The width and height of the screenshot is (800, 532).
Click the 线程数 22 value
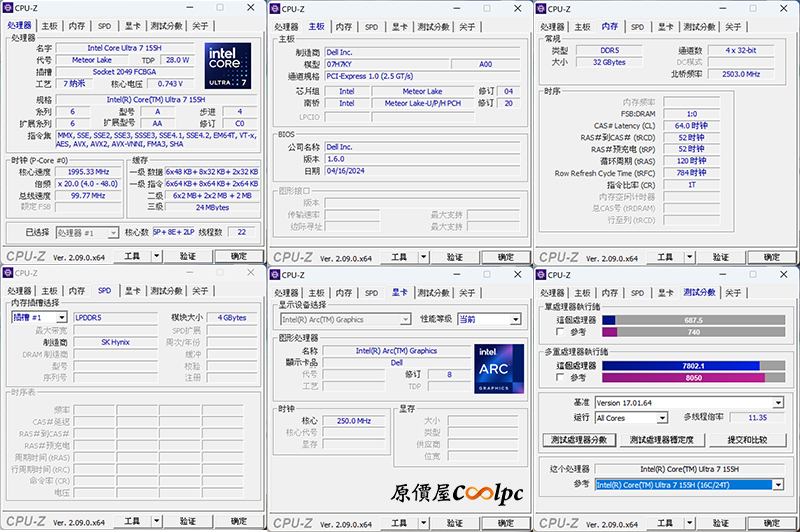tap(241, 232)
